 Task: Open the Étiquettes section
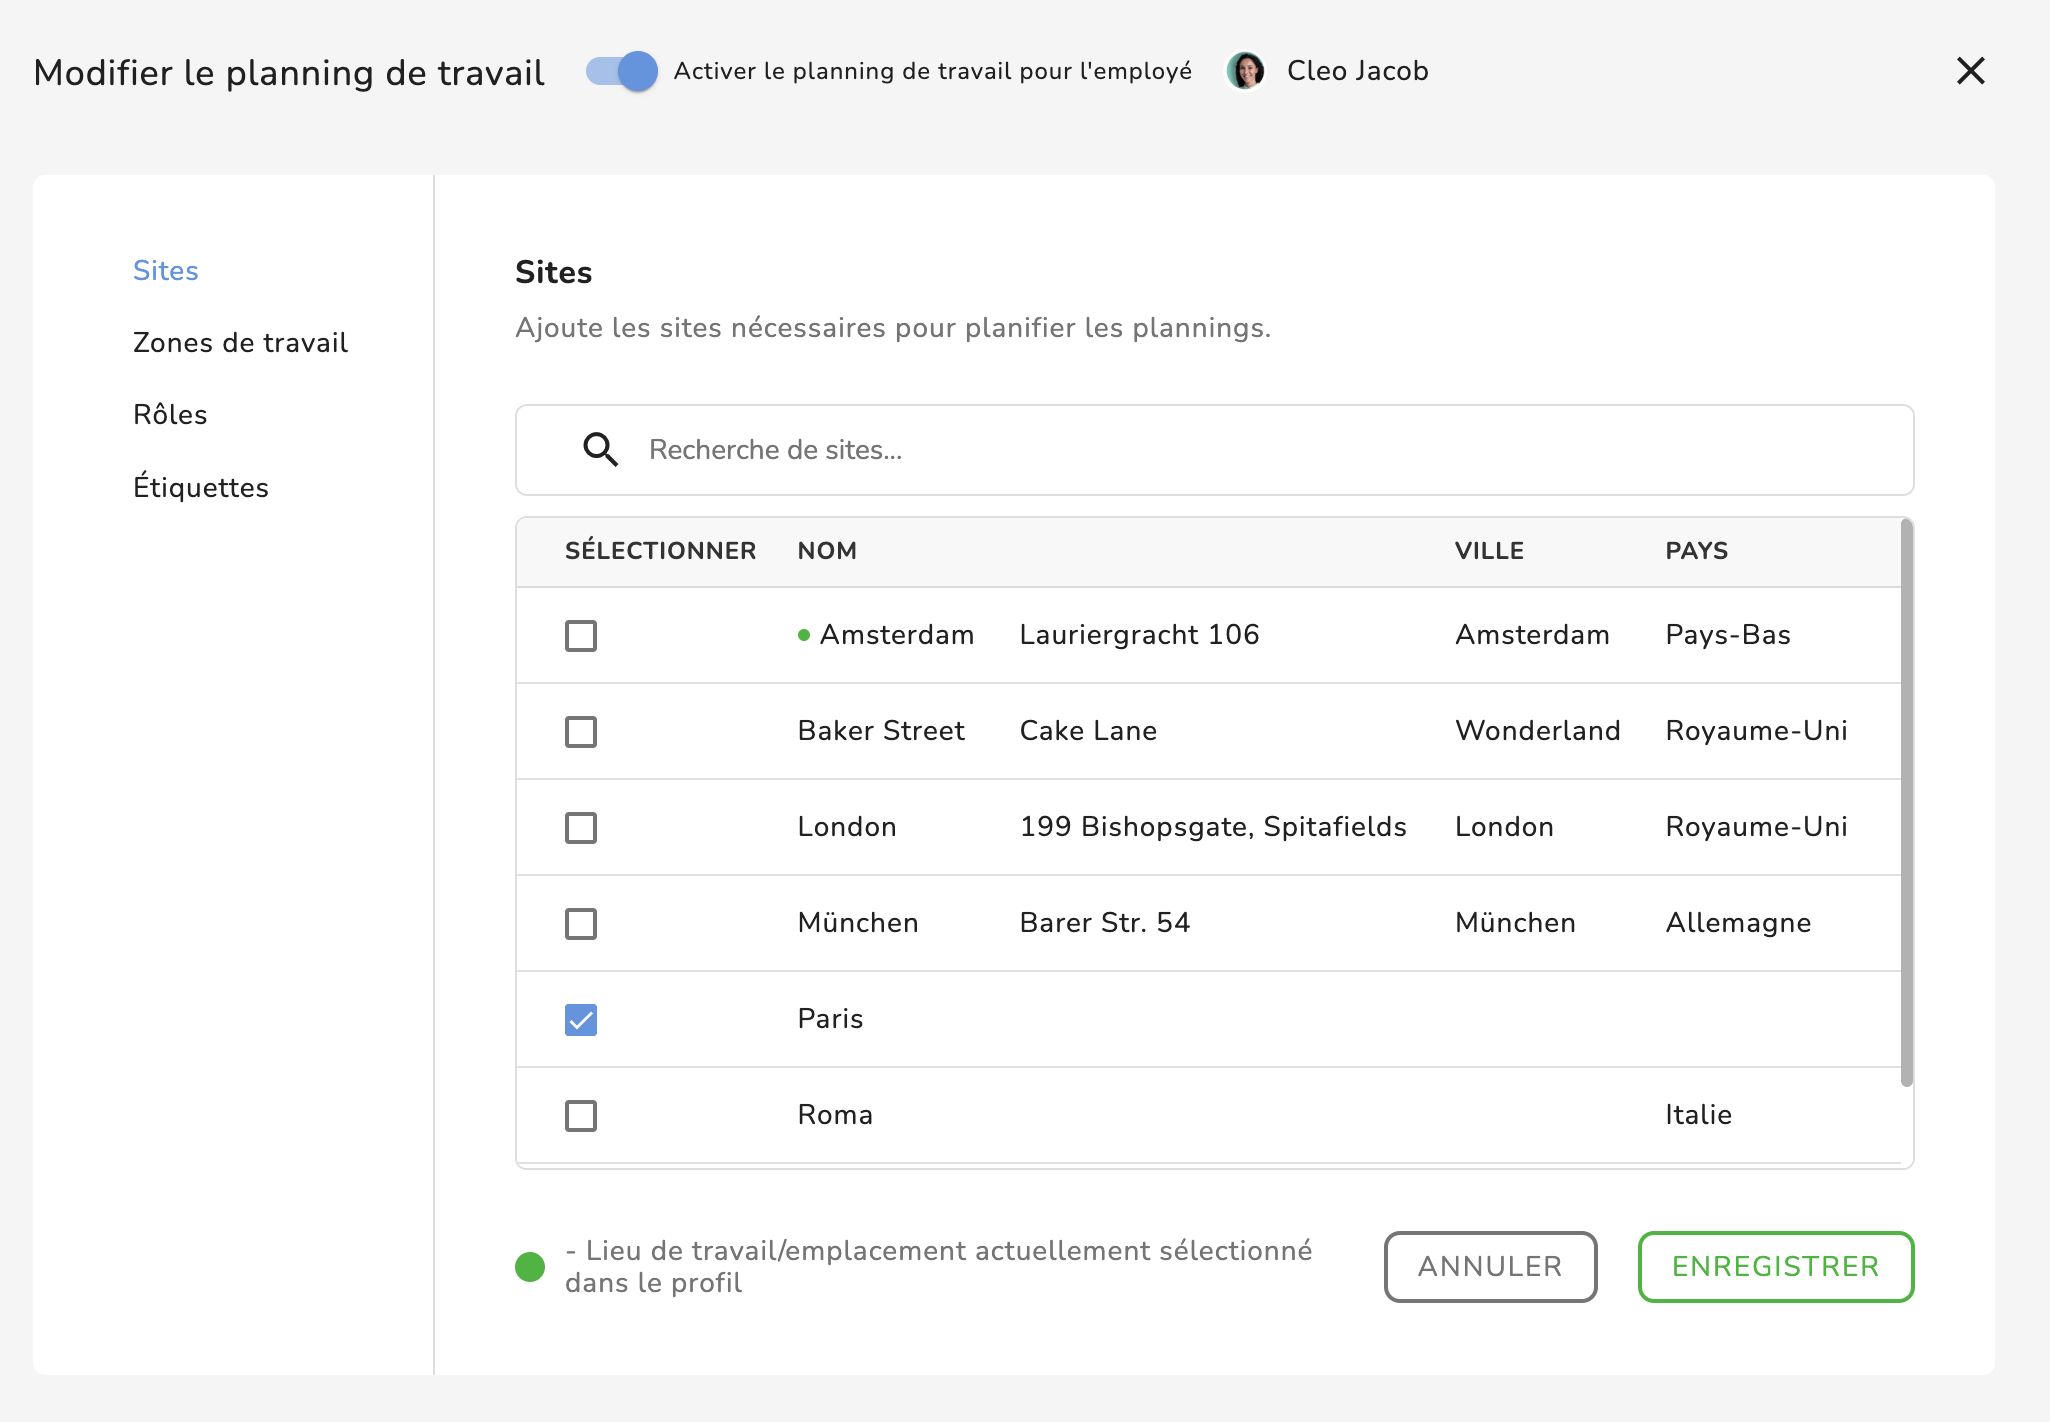coord(201,488)
